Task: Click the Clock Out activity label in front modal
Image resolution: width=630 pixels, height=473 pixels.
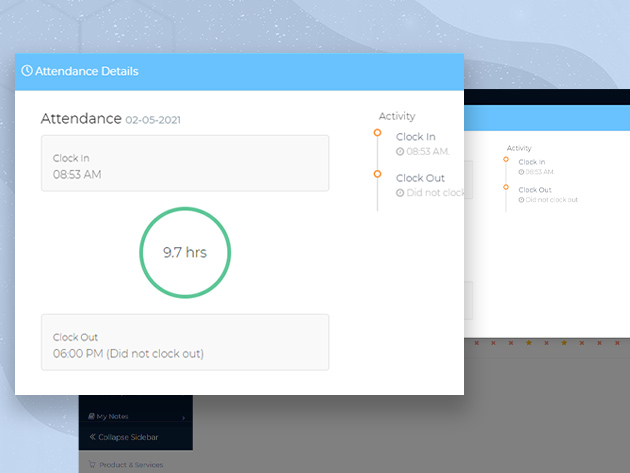Action: pos(420,178)
